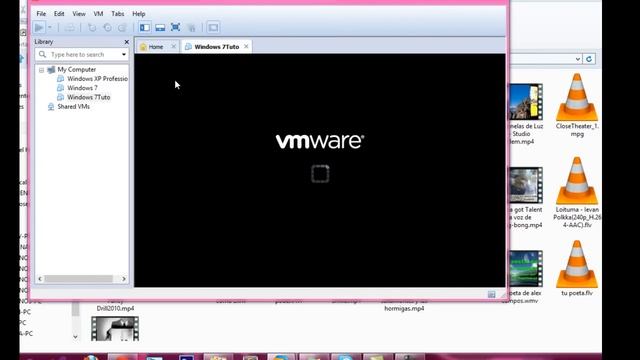Click the VM console display area
640x360 pixels.
click(320, 170)
